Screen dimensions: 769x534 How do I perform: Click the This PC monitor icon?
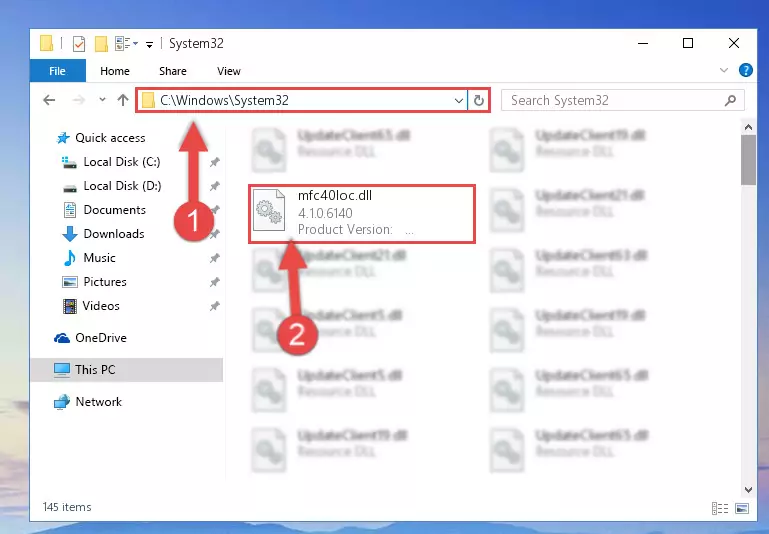tap(62, 370)
